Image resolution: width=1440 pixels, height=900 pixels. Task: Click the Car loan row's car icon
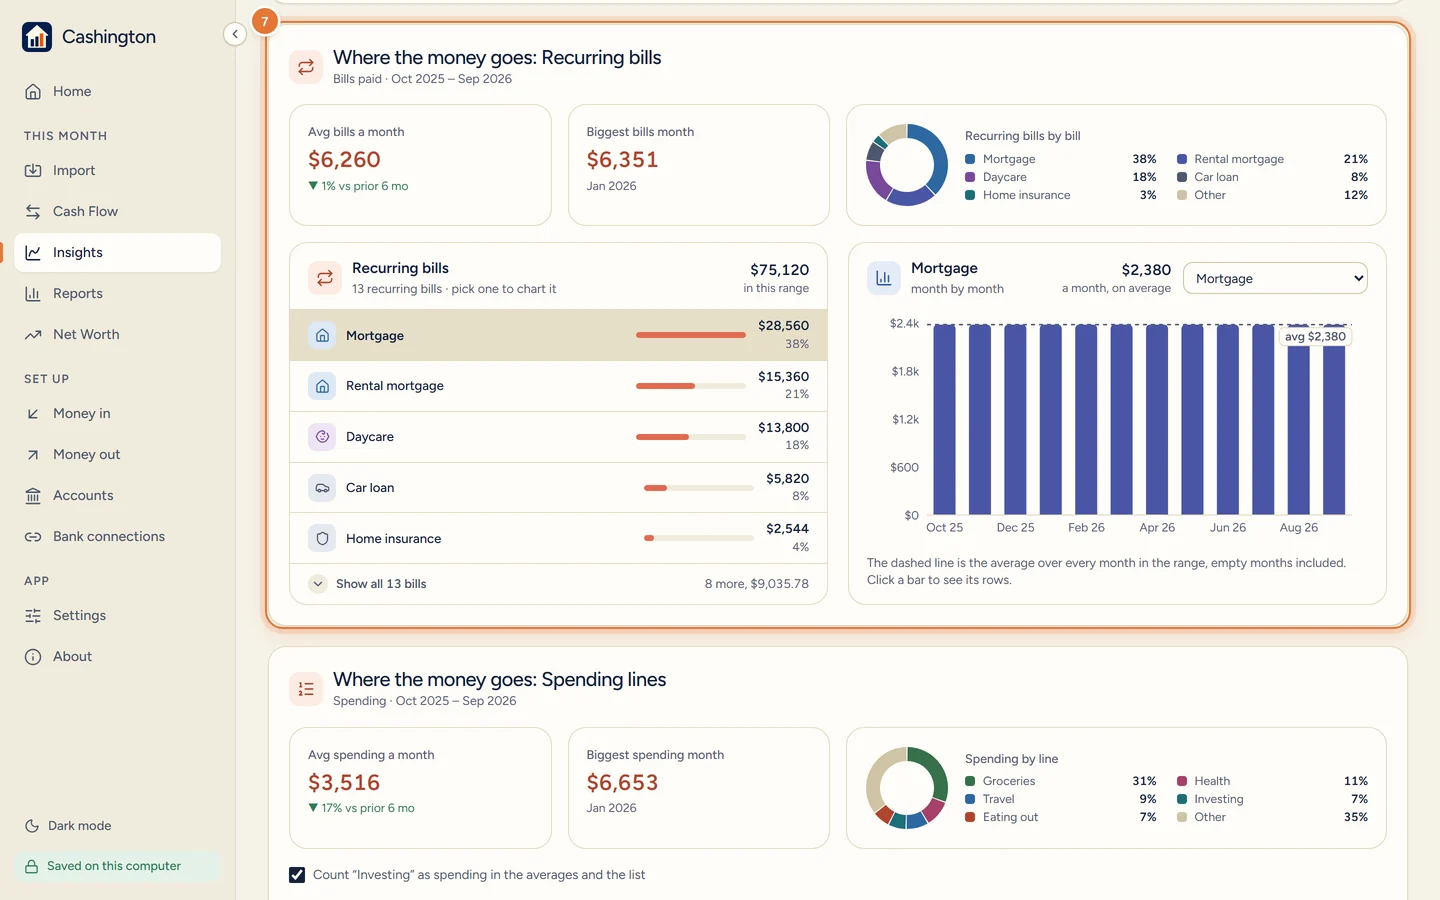pos(322,488)
